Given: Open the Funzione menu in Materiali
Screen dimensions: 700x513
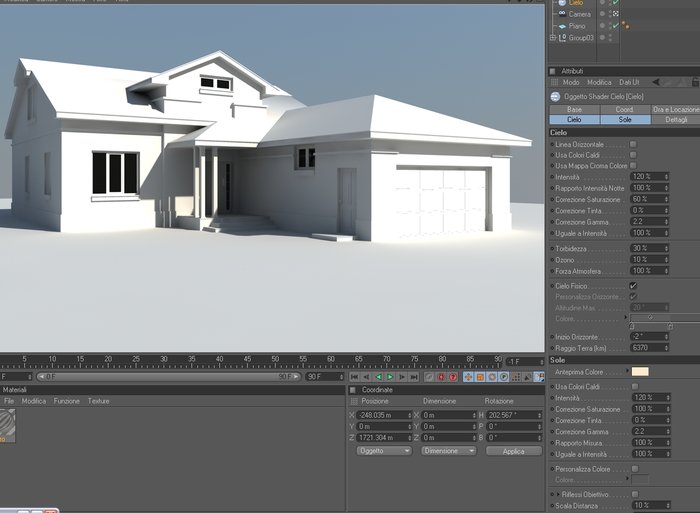Looking at the screenshot, I should coord(67,401).
